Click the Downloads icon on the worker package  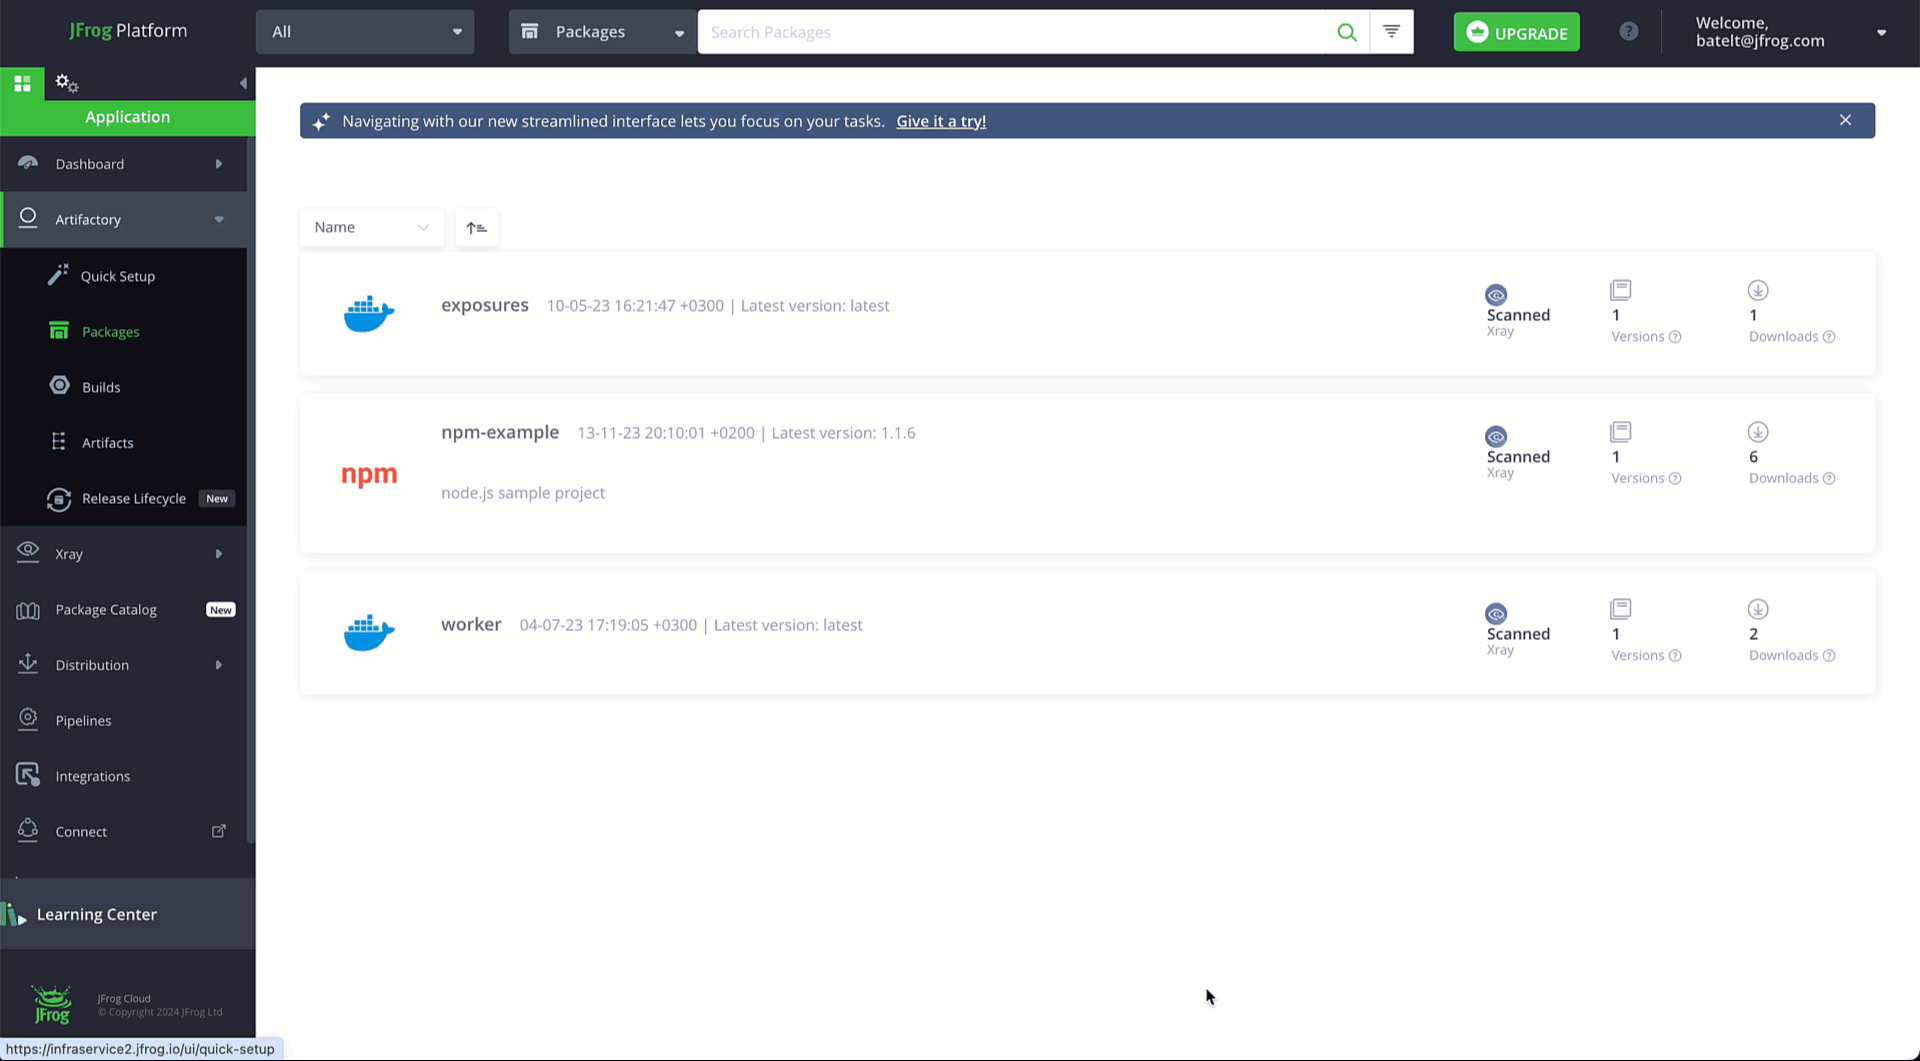tap(1757, 608)
